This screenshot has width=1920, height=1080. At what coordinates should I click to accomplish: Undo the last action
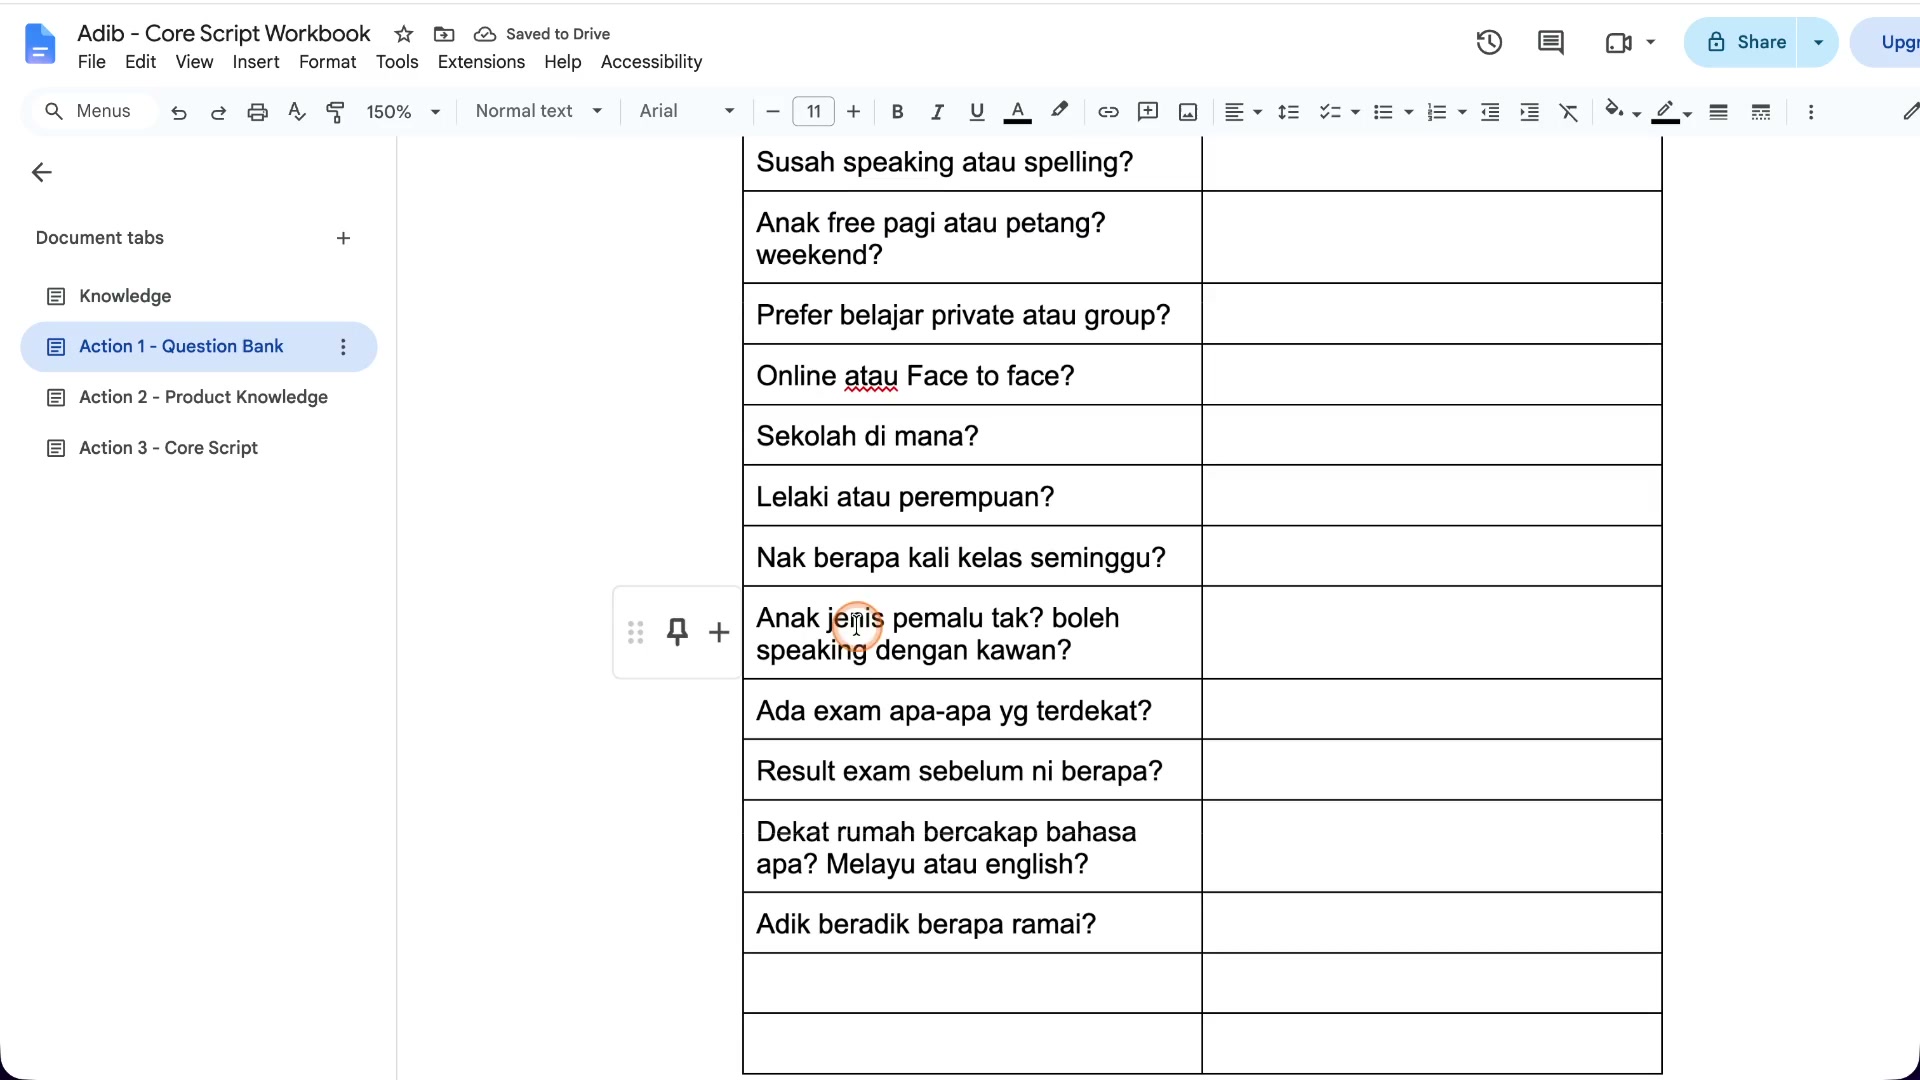pos(179,112)
